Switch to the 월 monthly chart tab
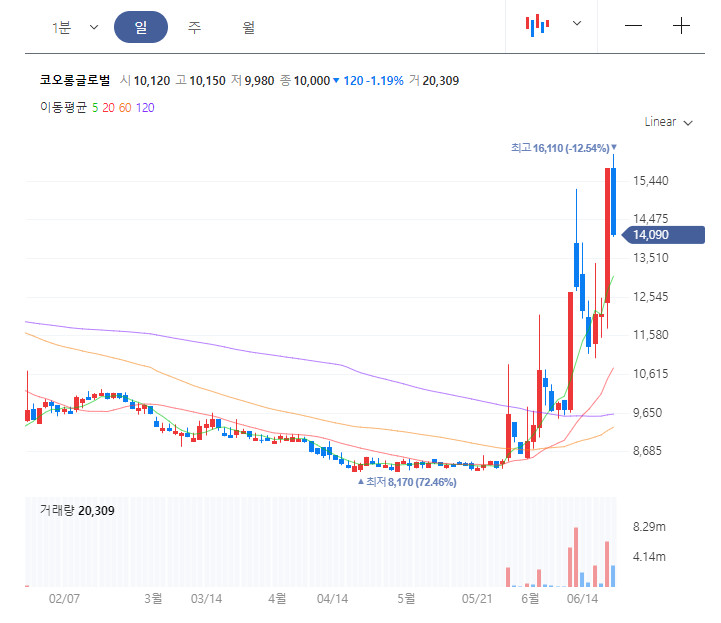The image size is (721, 623). tap(248, 28)
